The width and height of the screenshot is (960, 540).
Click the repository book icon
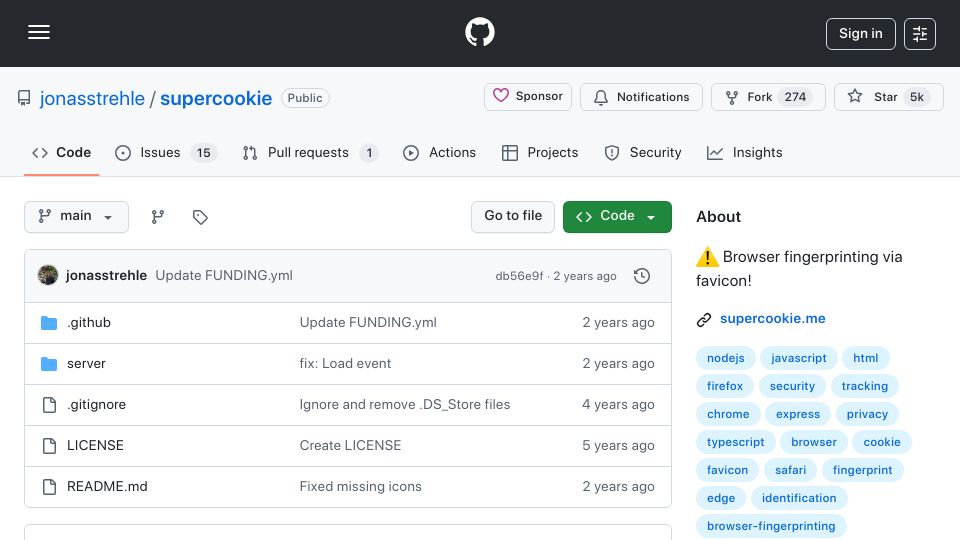pos(24,98)
